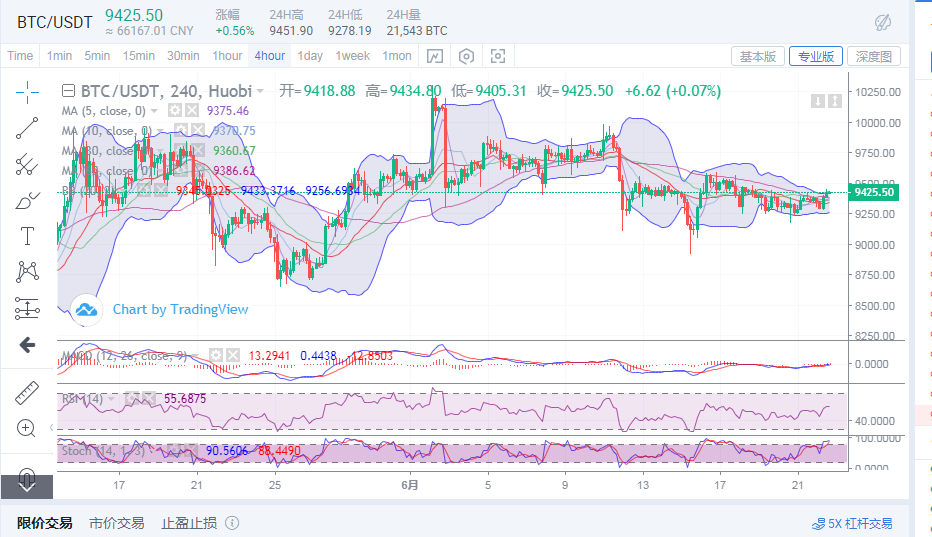Click the zoom in magnifier tool
Viewport: 932px width, 537px height.
(x=27, y=428)
